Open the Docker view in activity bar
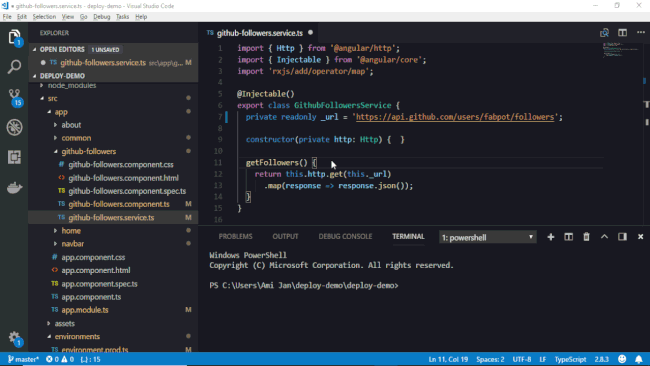Viewport: 650px width, 366px height. click(15, 187)
